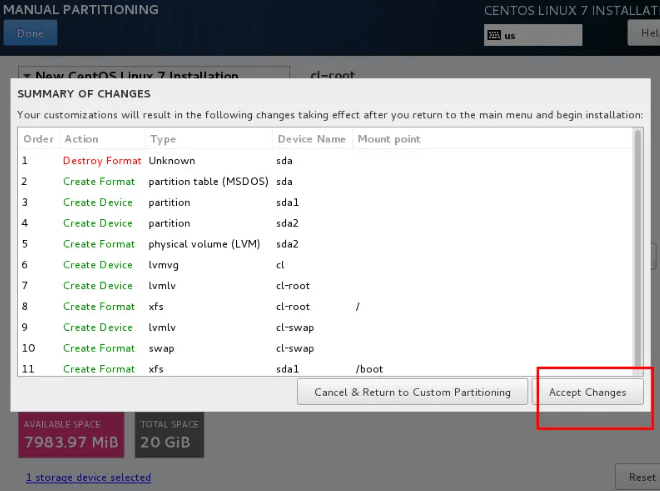Collapse the New CentOS Linux 7 Installation expander
The image size is (660, 491).
click(27, 76)
